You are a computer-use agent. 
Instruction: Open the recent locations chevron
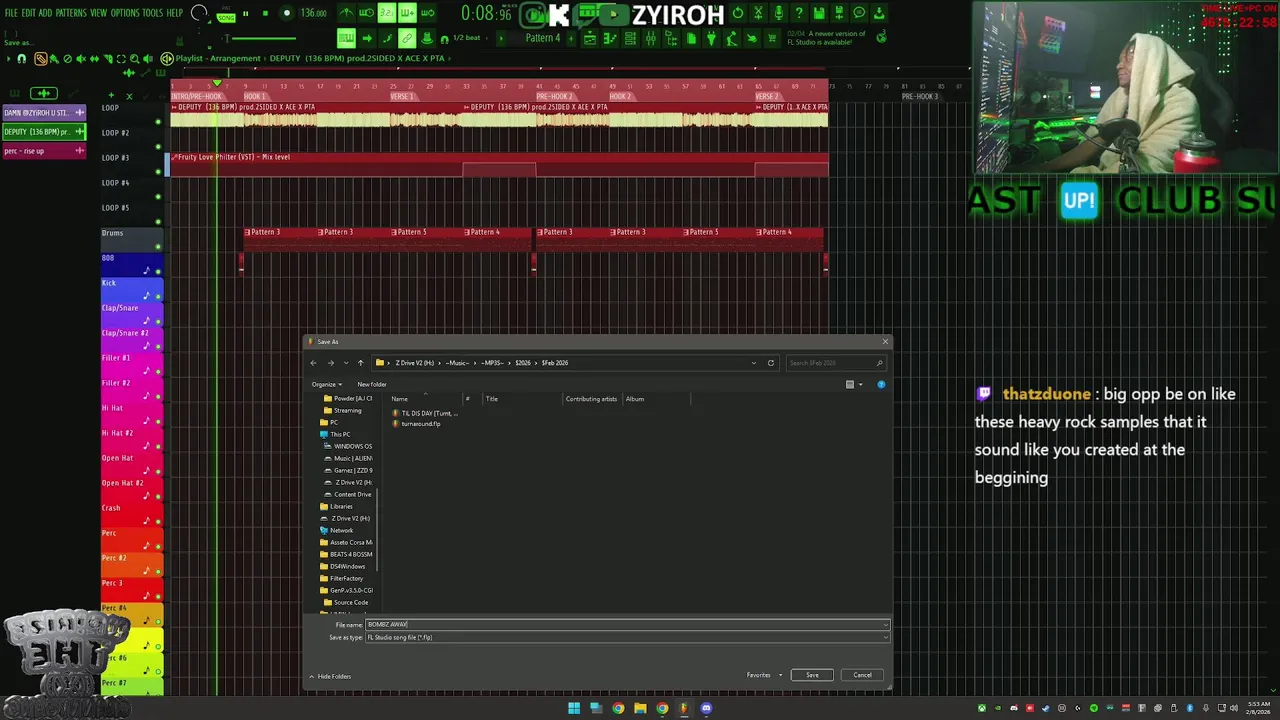345,363
